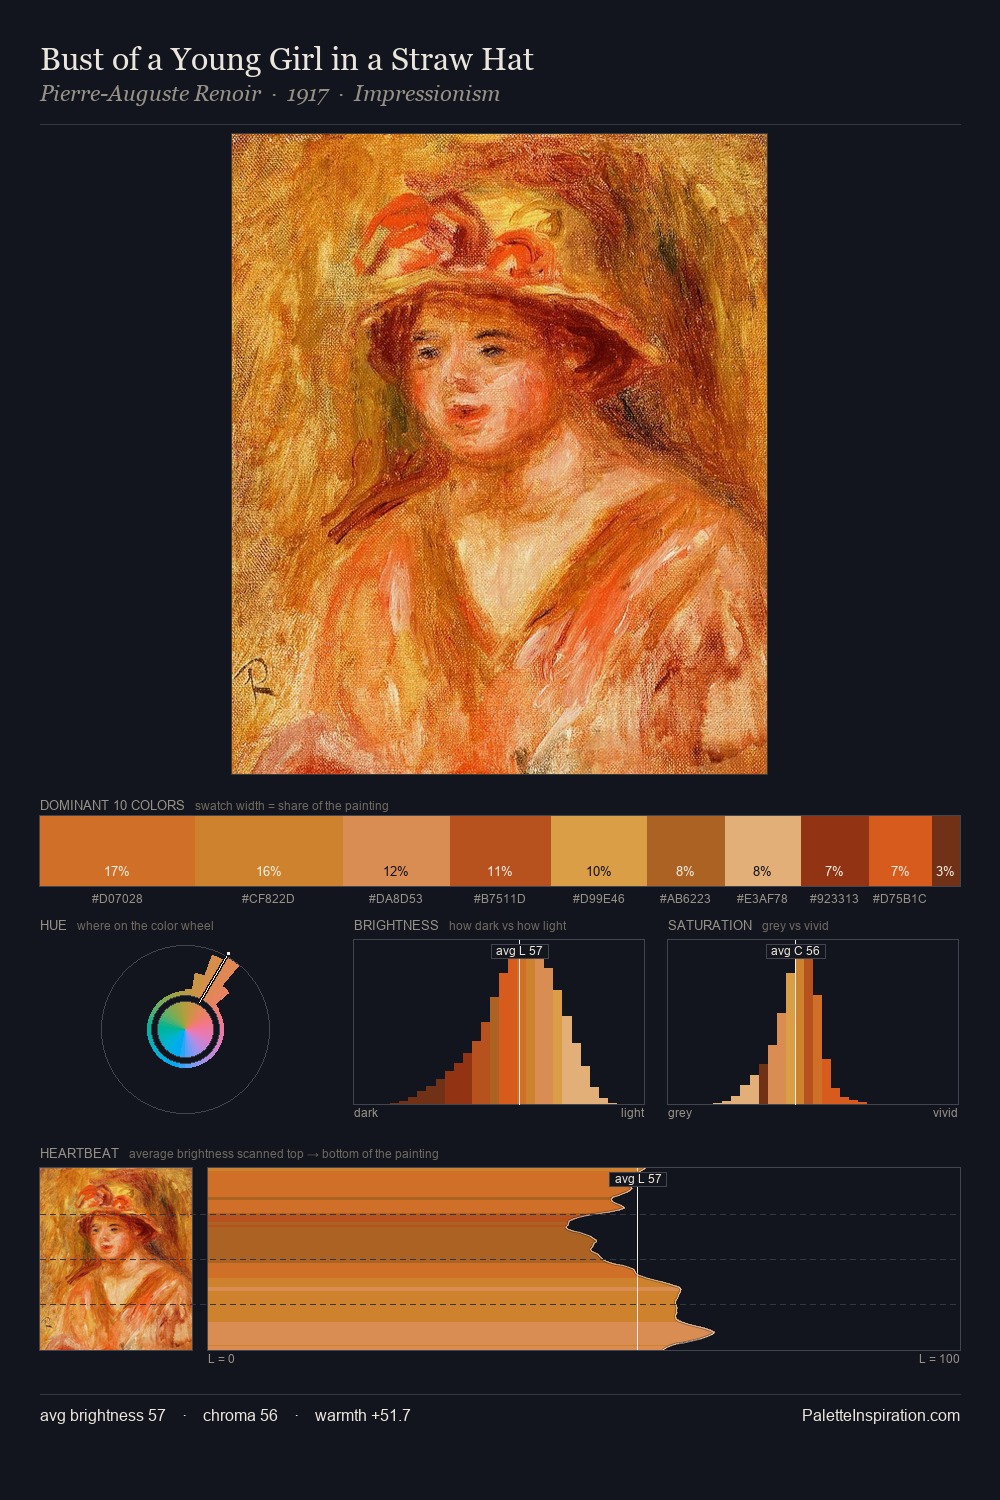Click the 'HUE' section heading
The image size is (1000, 1500).
(x=53, y=925)
